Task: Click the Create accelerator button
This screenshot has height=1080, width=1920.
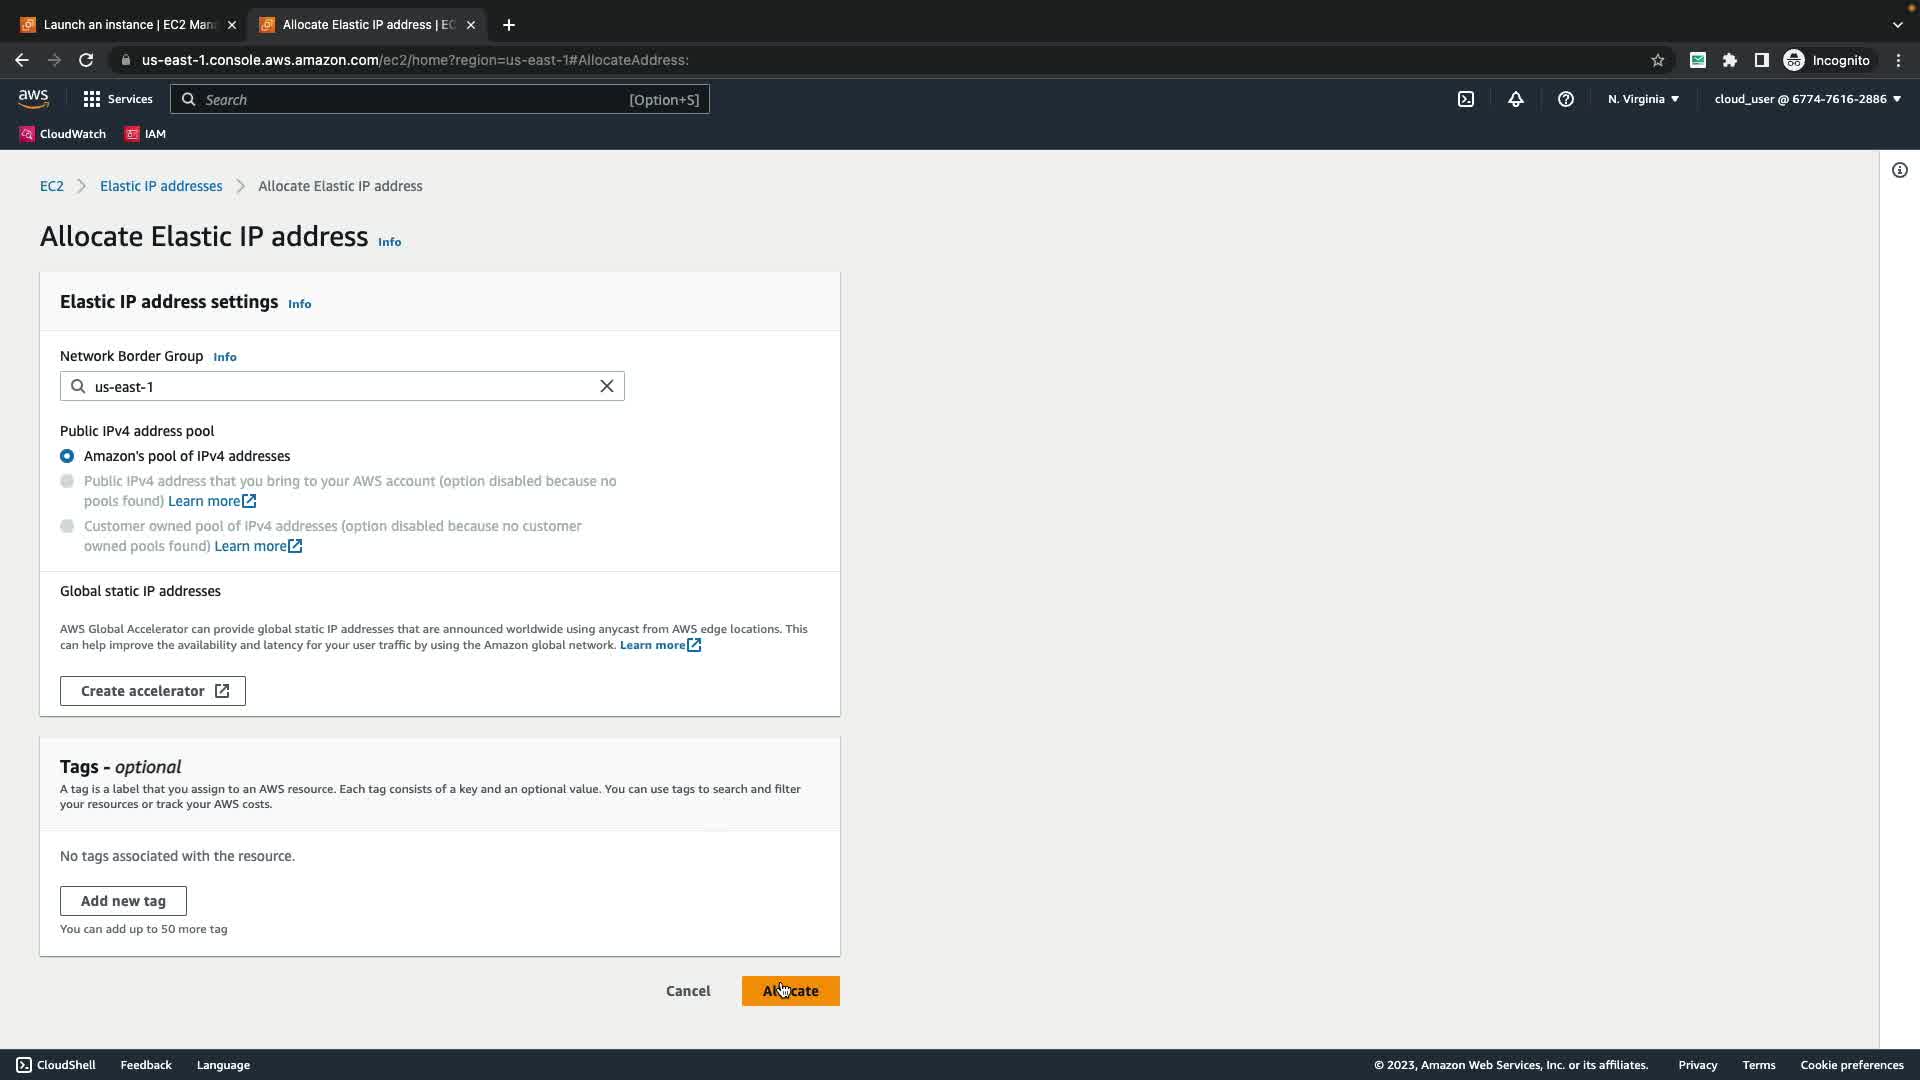Action: coord(153,691)
